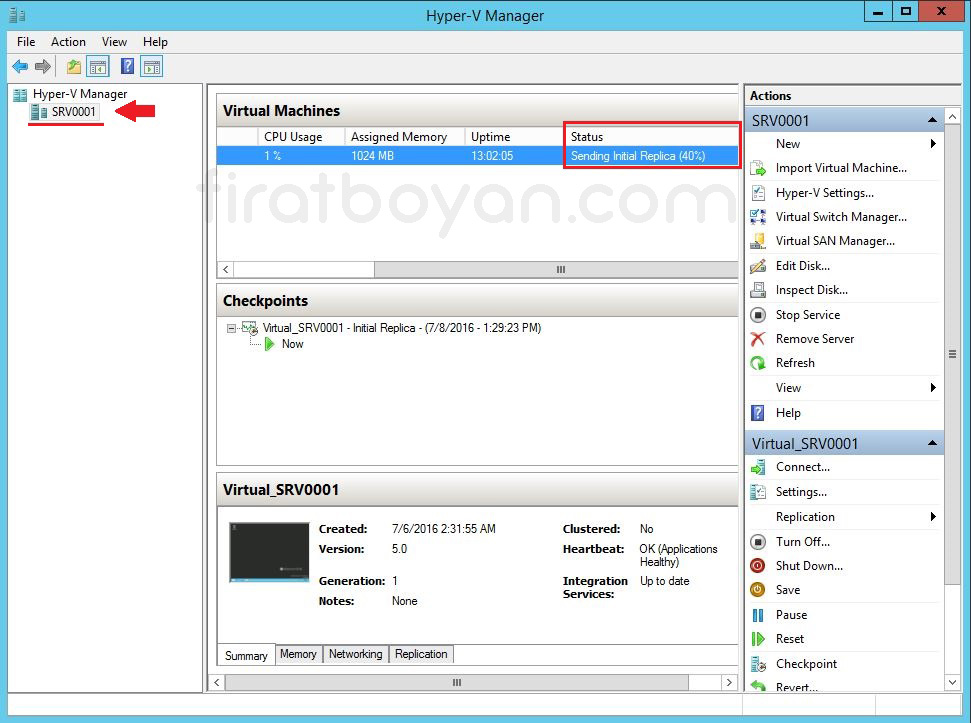Screen dimensions: 971x723
Task: Select the Hyper-V Manager root node
Action: (80, 94)
